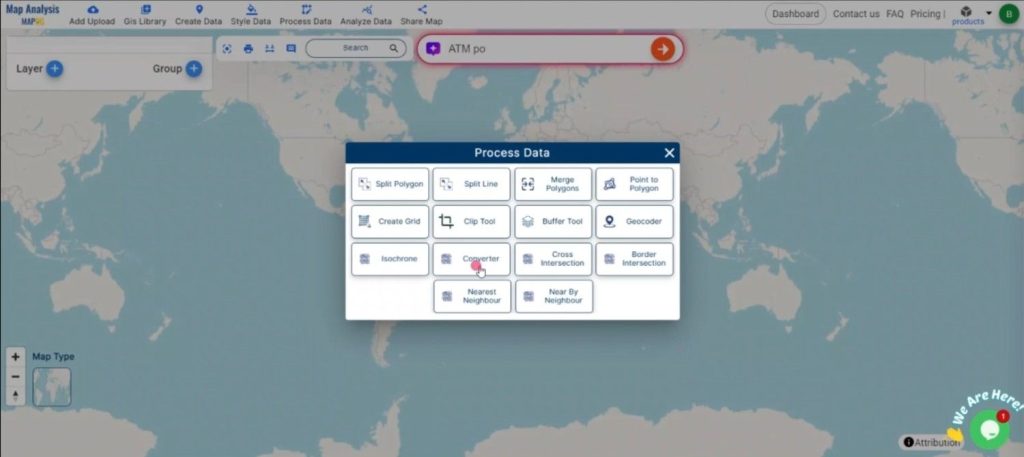Add a new Layer with plus button
The height and width of the screenshot is (457, 1024).
click(x=55, y=69)
